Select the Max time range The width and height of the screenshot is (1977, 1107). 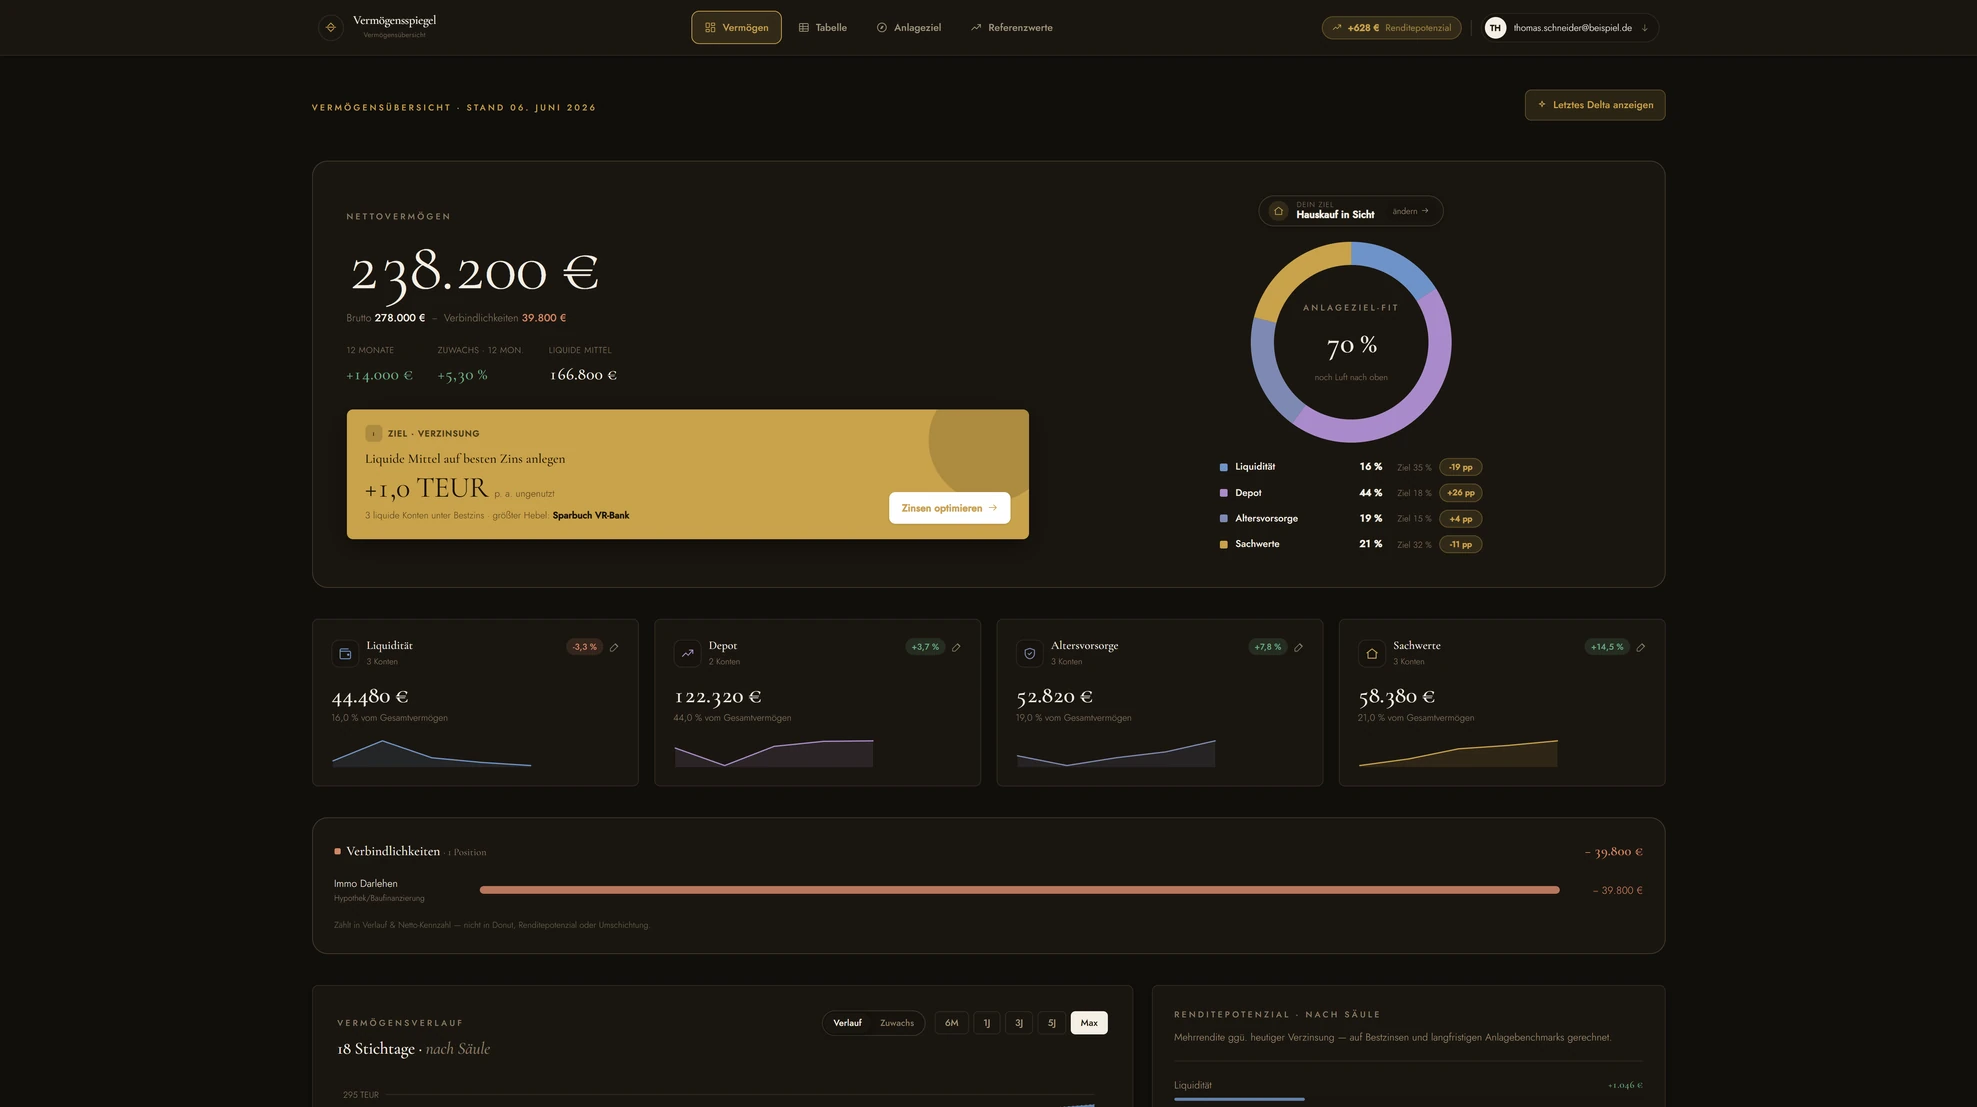1088,1023
